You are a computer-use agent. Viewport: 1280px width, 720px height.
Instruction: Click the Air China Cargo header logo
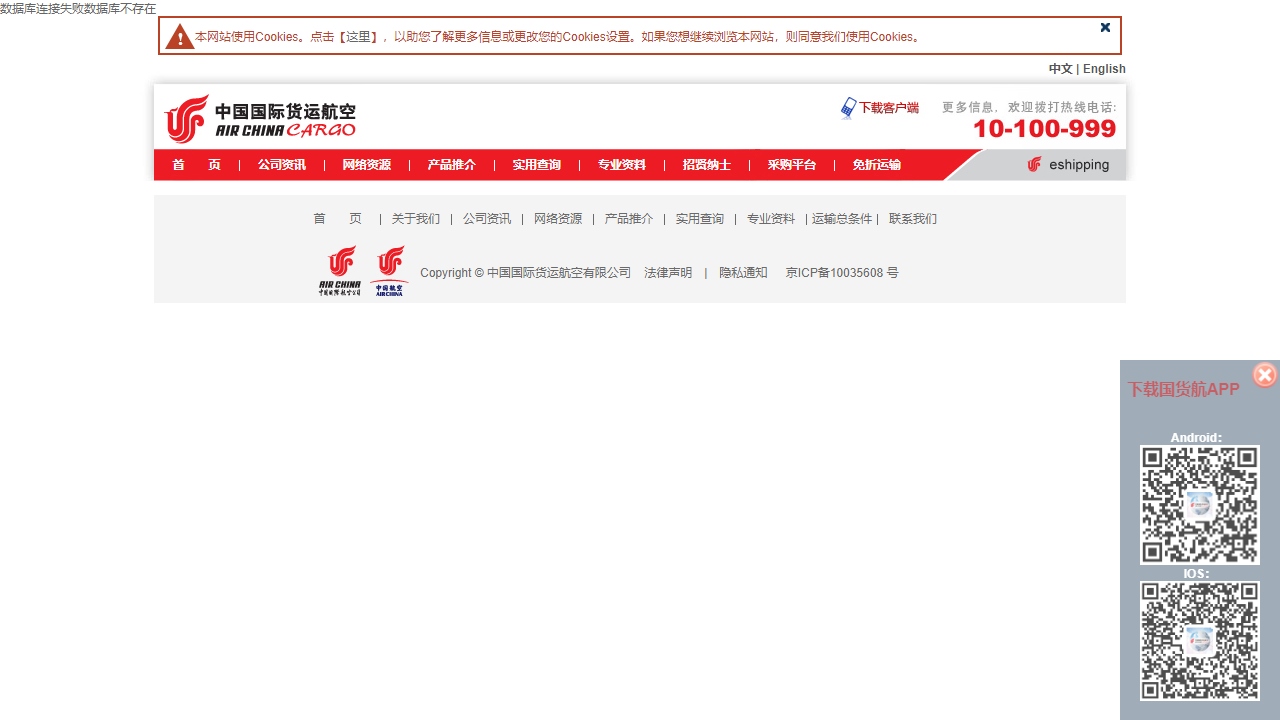[260, 119]
